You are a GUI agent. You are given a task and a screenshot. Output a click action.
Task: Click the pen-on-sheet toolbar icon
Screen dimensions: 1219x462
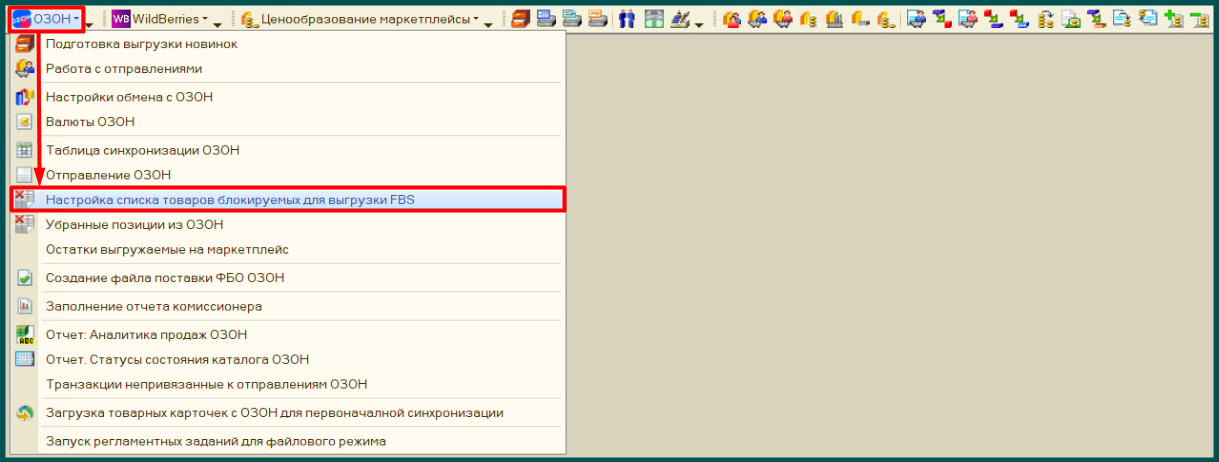coord(680,19)
